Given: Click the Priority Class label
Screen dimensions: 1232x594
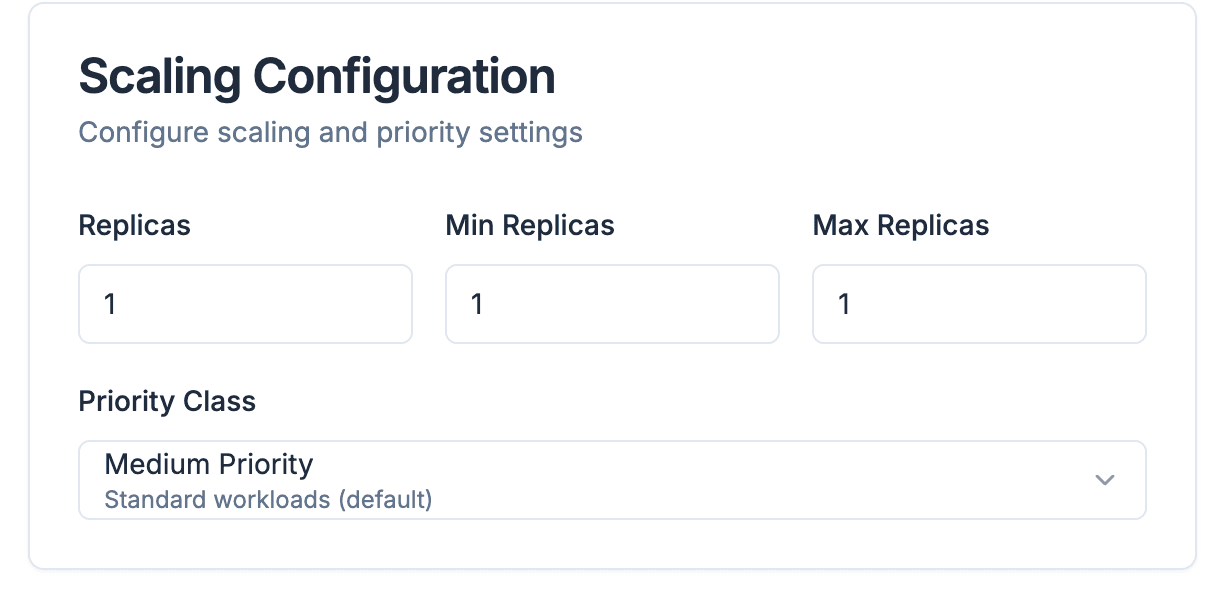Looking at the screenshot, I should coord(167,402).
